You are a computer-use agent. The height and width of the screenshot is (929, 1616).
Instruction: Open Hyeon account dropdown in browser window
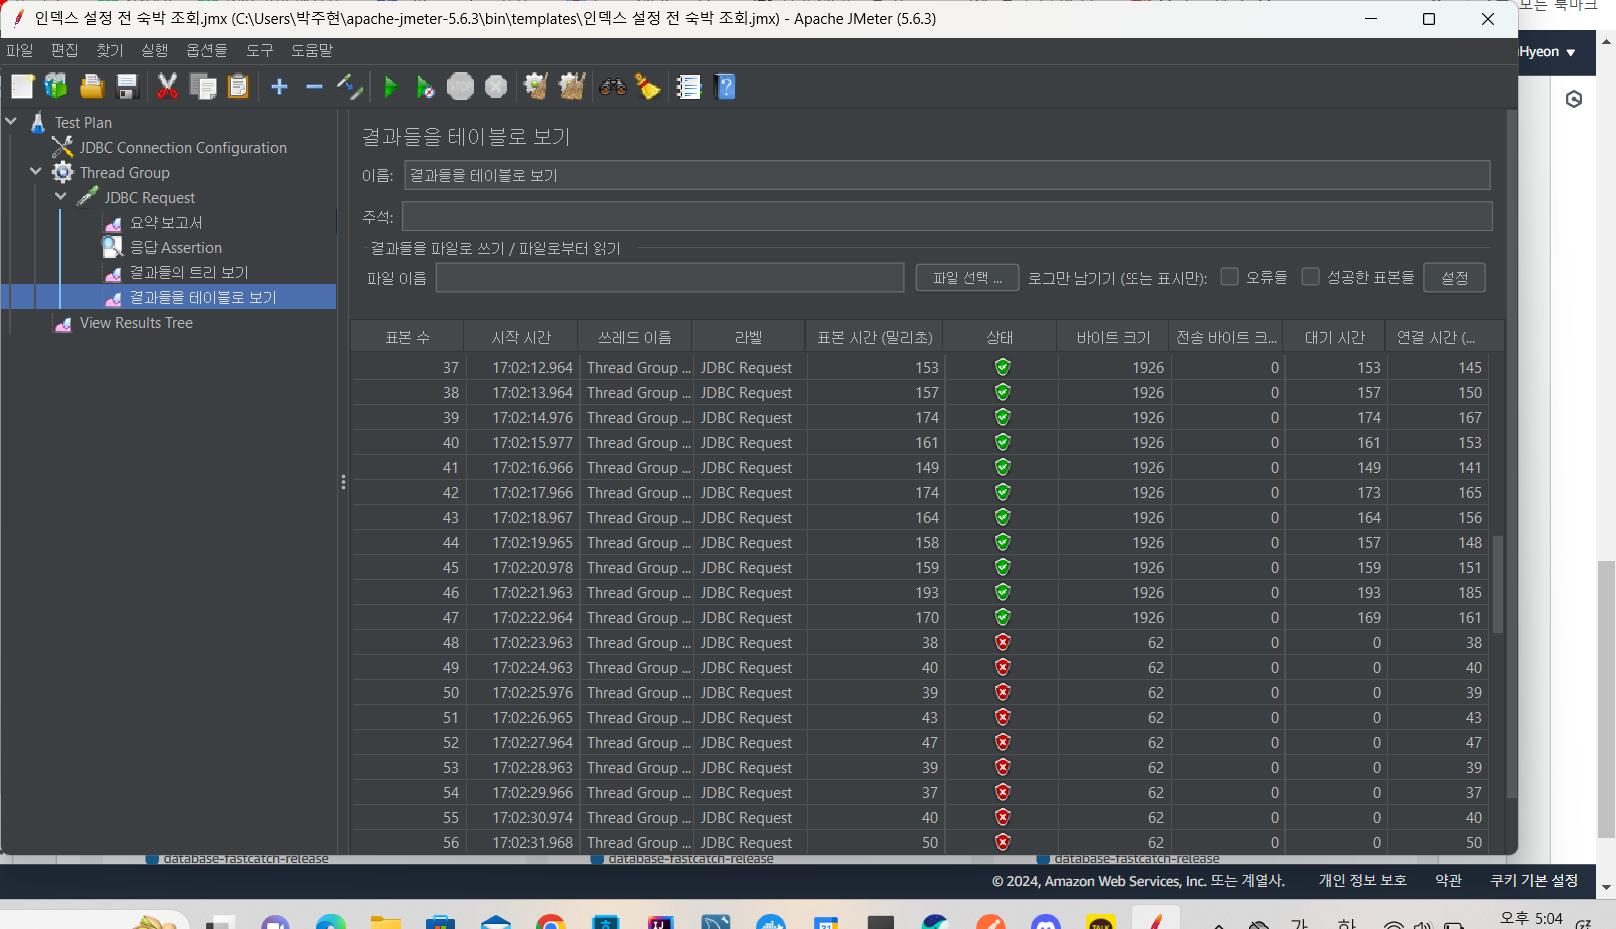1547,52
